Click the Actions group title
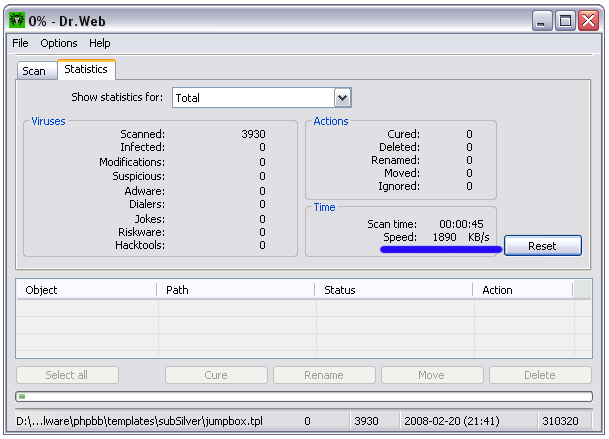The height and width of the screenshot is (439, 609). coord(331,121)
